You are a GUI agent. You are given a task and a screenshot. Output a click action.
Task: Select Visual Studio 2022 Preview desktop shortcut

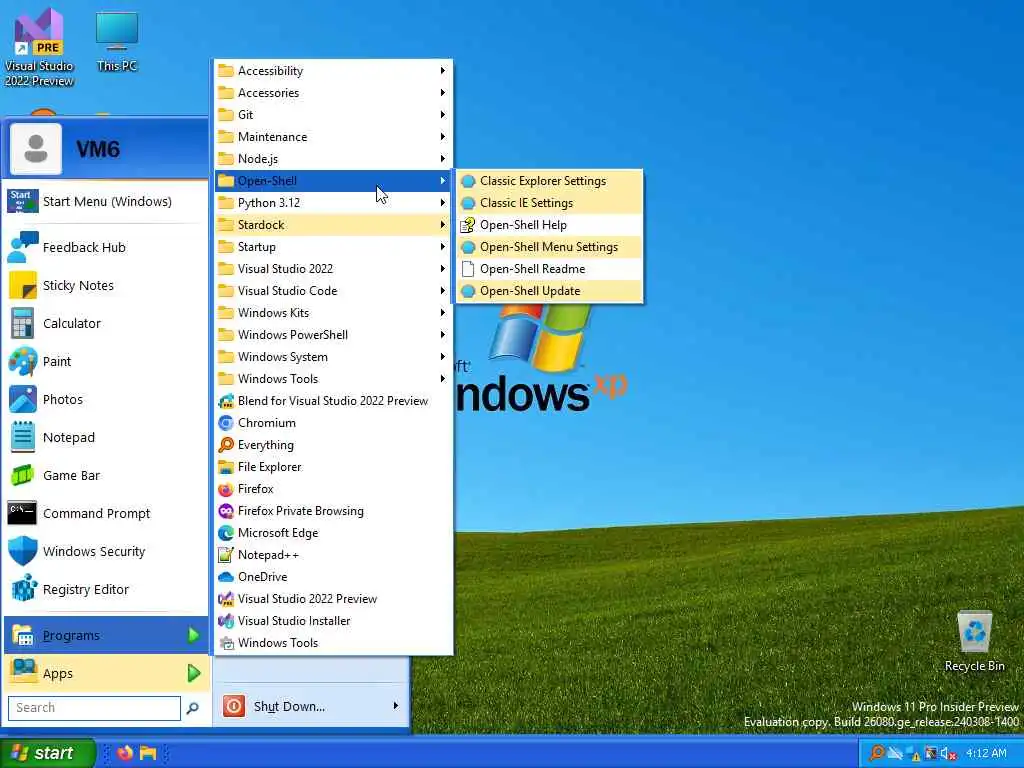coord(39,47)
